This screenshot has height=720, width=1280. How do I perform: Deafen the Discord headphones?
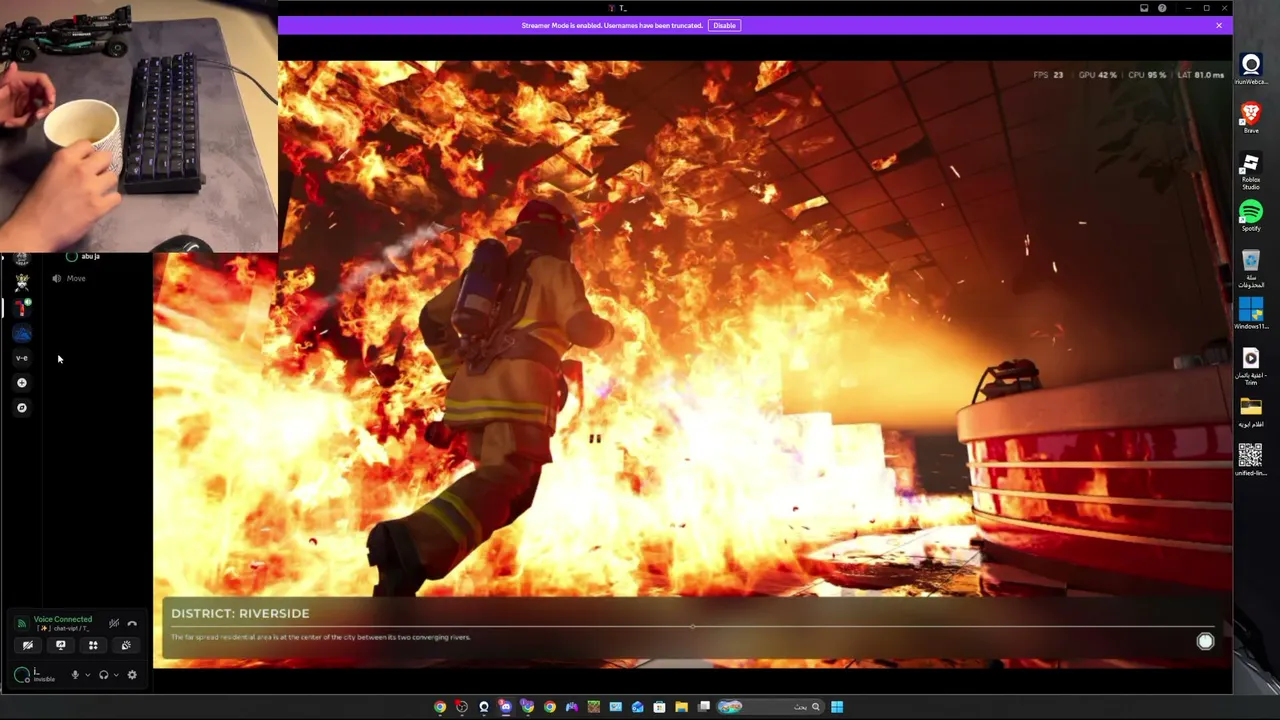pyautogui.click(x=103, y=675)
